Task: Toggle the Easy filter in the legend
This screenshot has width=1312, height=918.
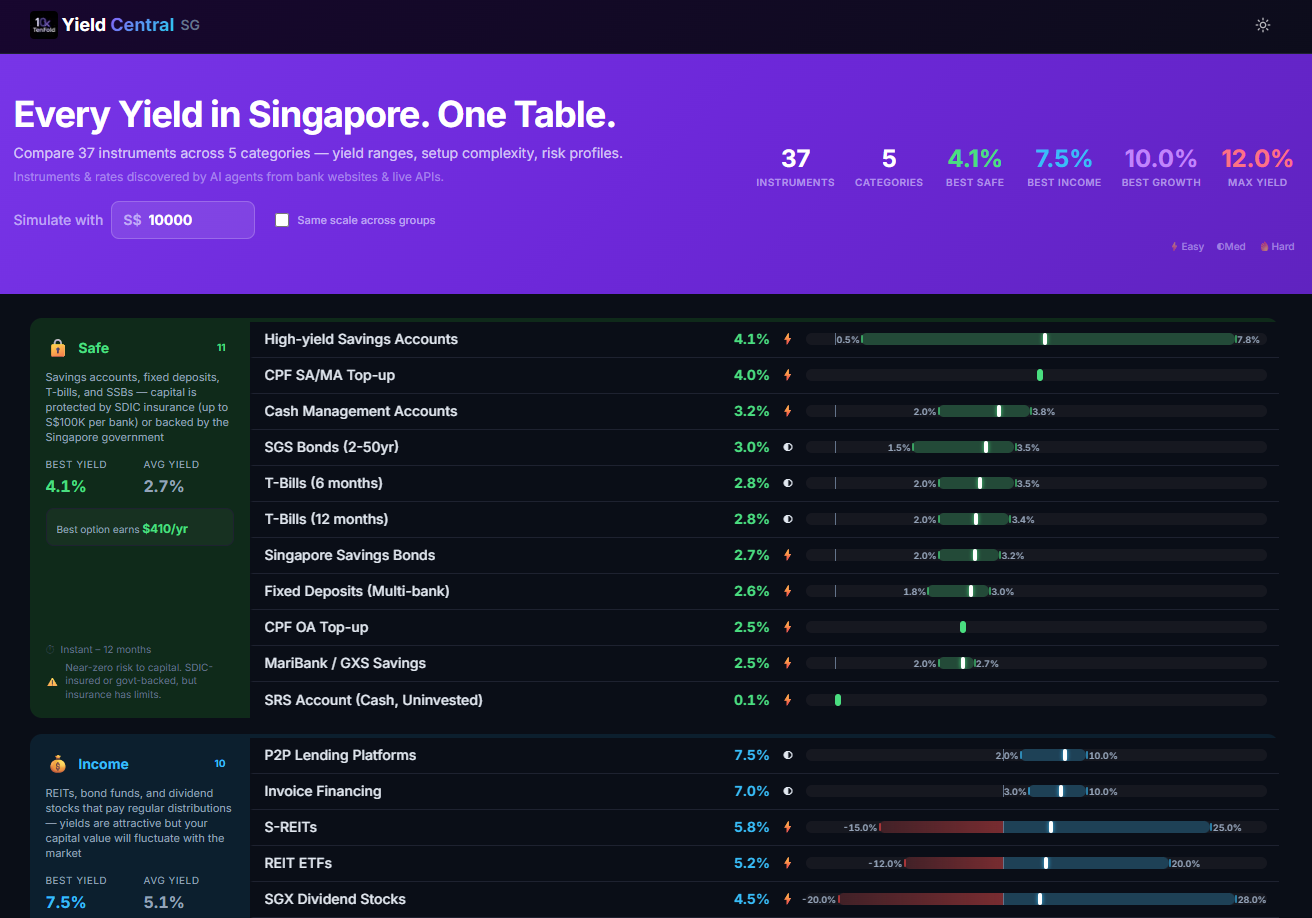Action: tap(1186, 246)
